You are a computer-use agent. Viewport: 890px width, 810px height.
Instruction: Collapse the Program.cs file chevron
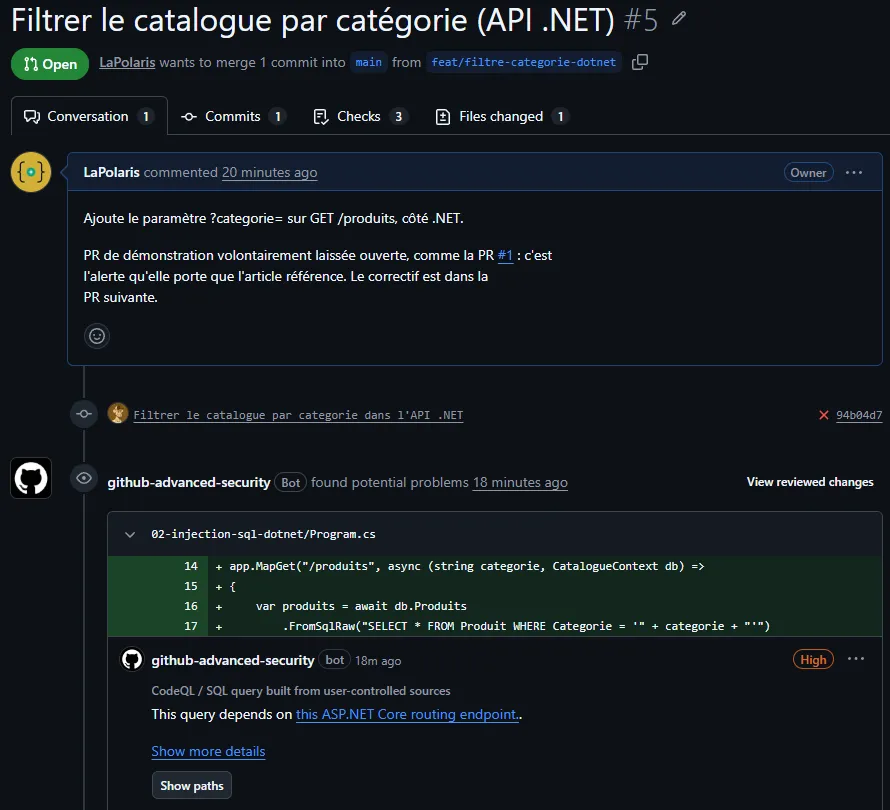130,535
